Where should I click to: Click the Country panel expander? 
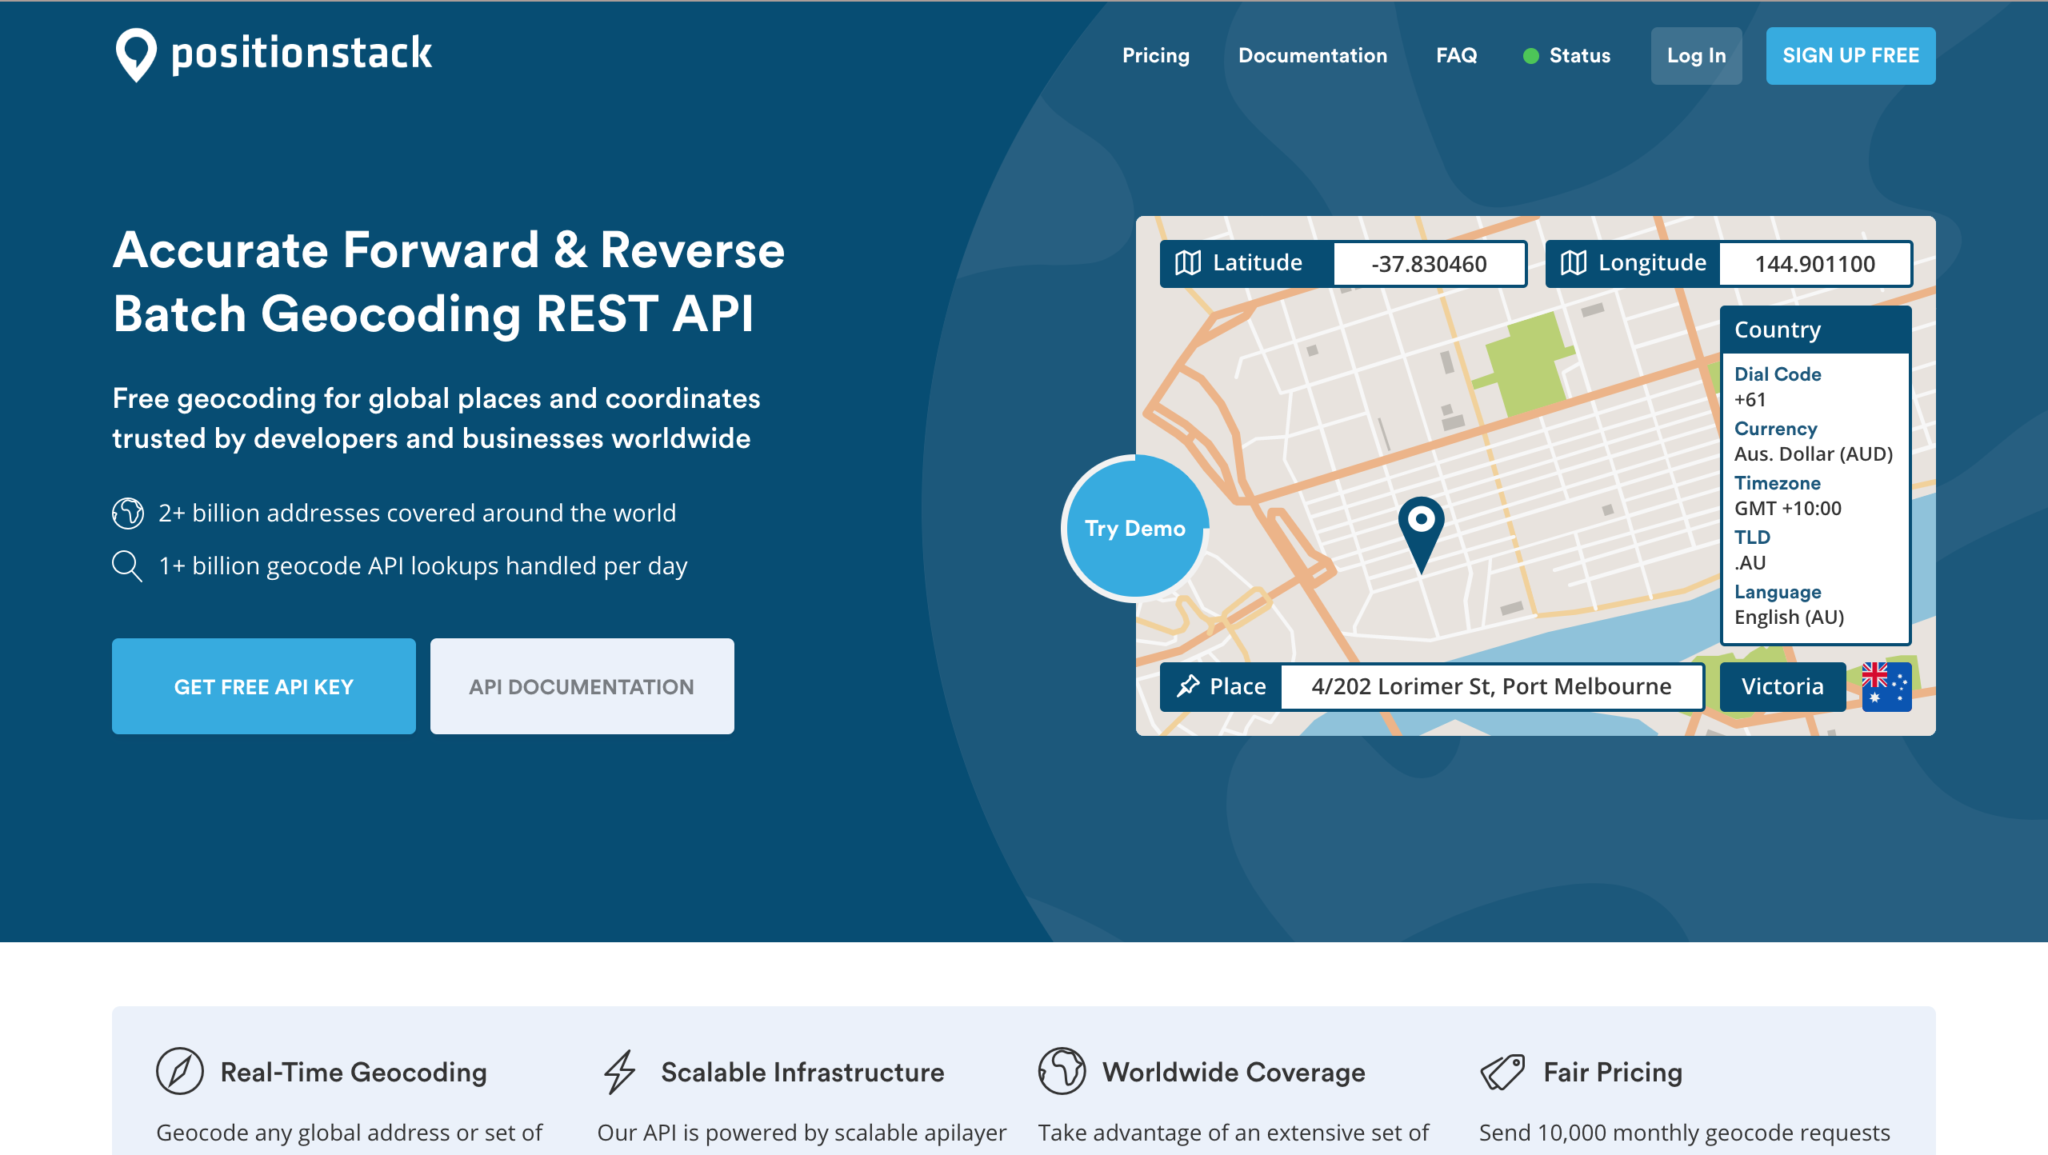point(1813,329)
